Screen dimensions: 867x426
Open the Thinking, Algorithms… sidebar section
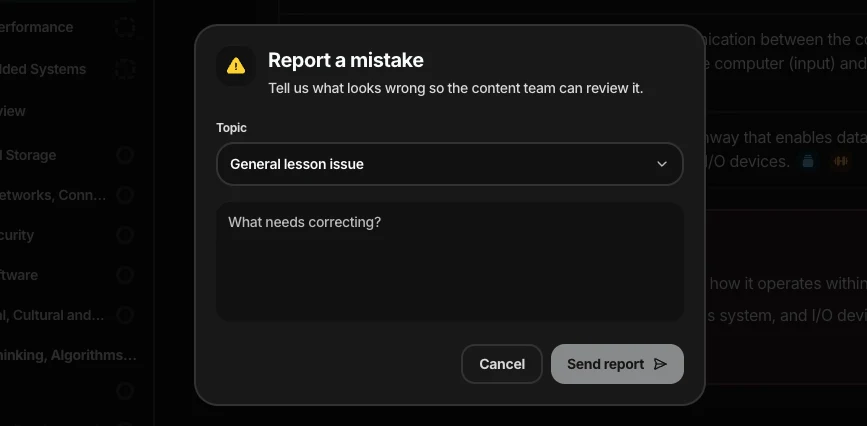(69, 355)
